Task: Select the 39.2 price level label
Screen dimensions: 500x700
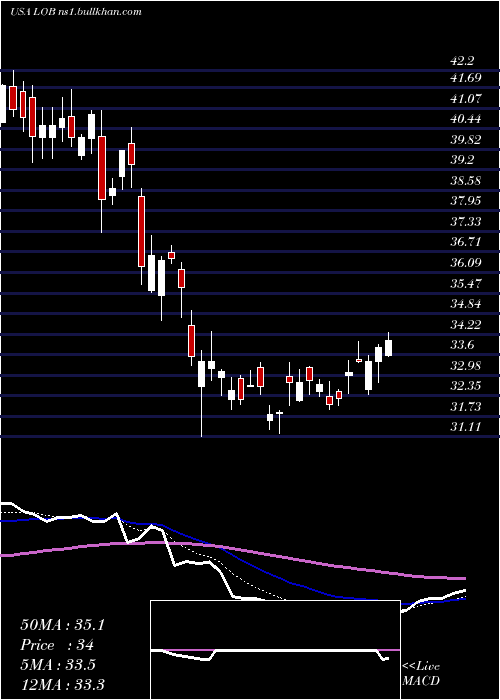Action: tap(462, 160)
